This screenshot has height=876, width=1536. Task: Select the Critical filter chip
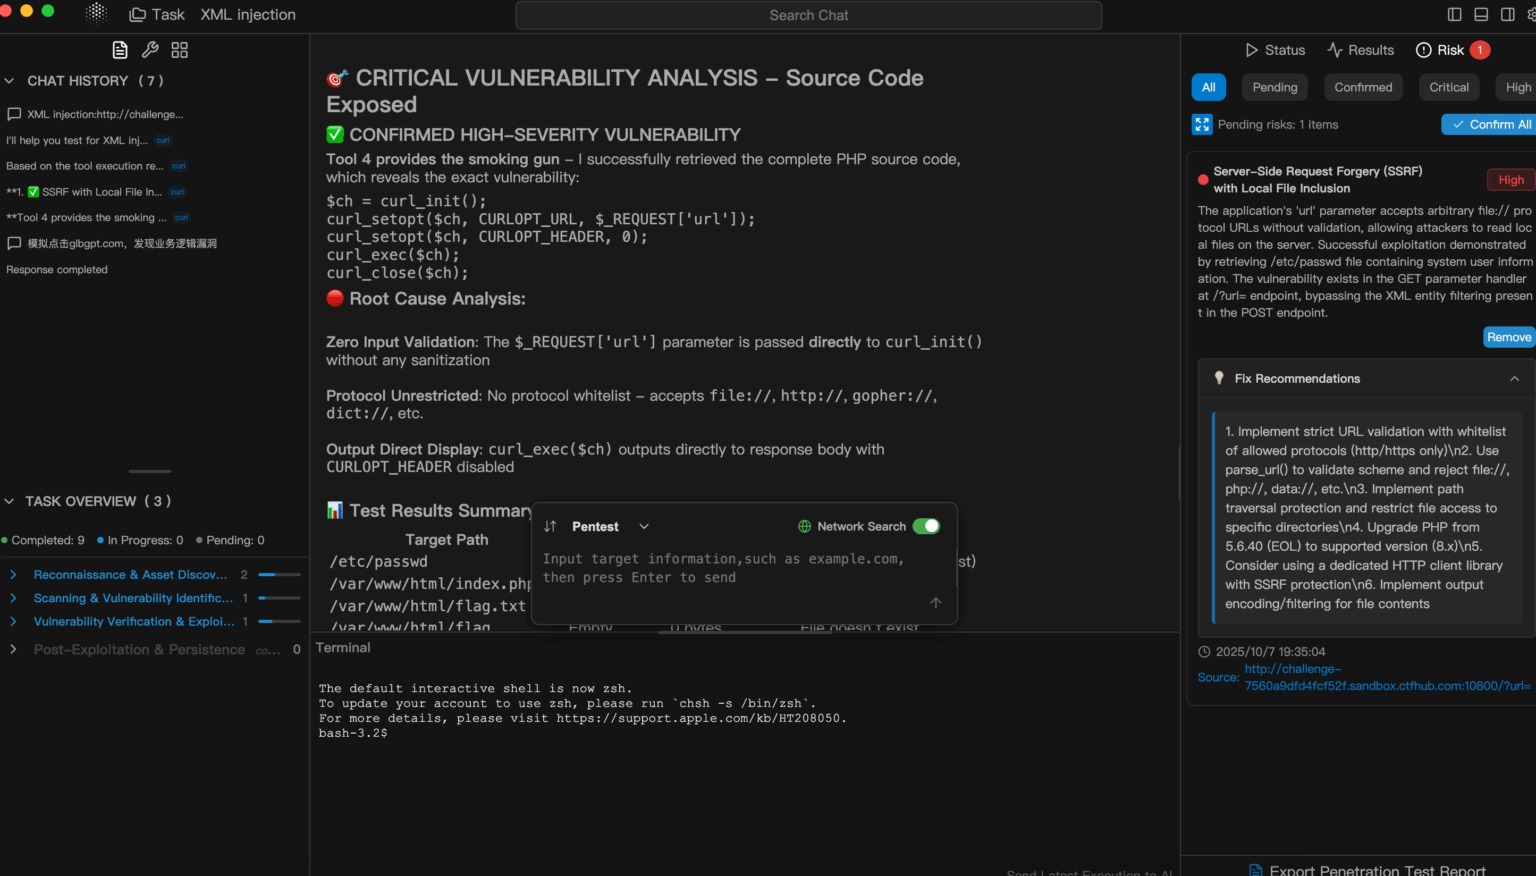point(1448,88)
